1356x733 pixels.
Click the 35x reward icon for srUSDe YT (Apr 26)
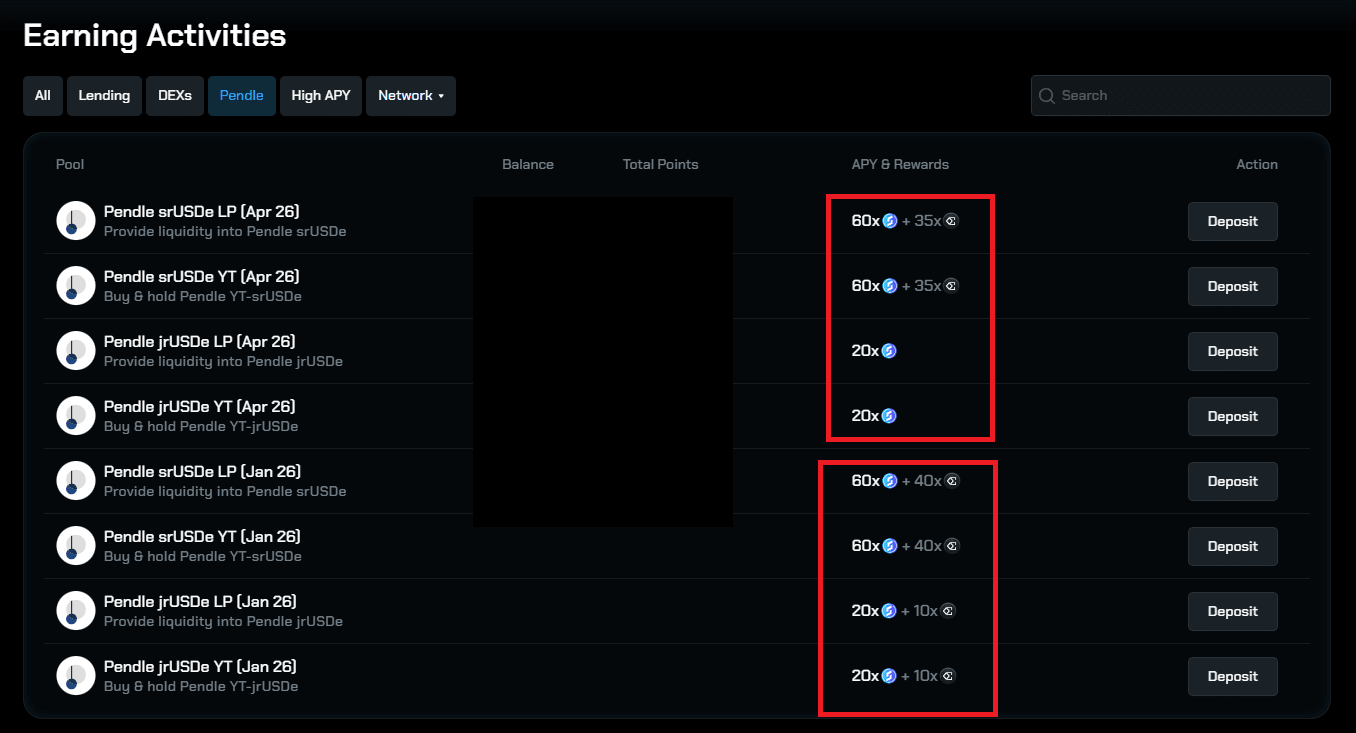point(951,286)
